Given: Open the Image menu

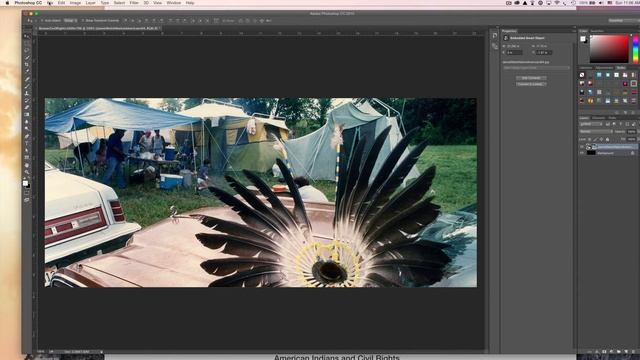Looking at the screenshot, I should pos(75,3).
